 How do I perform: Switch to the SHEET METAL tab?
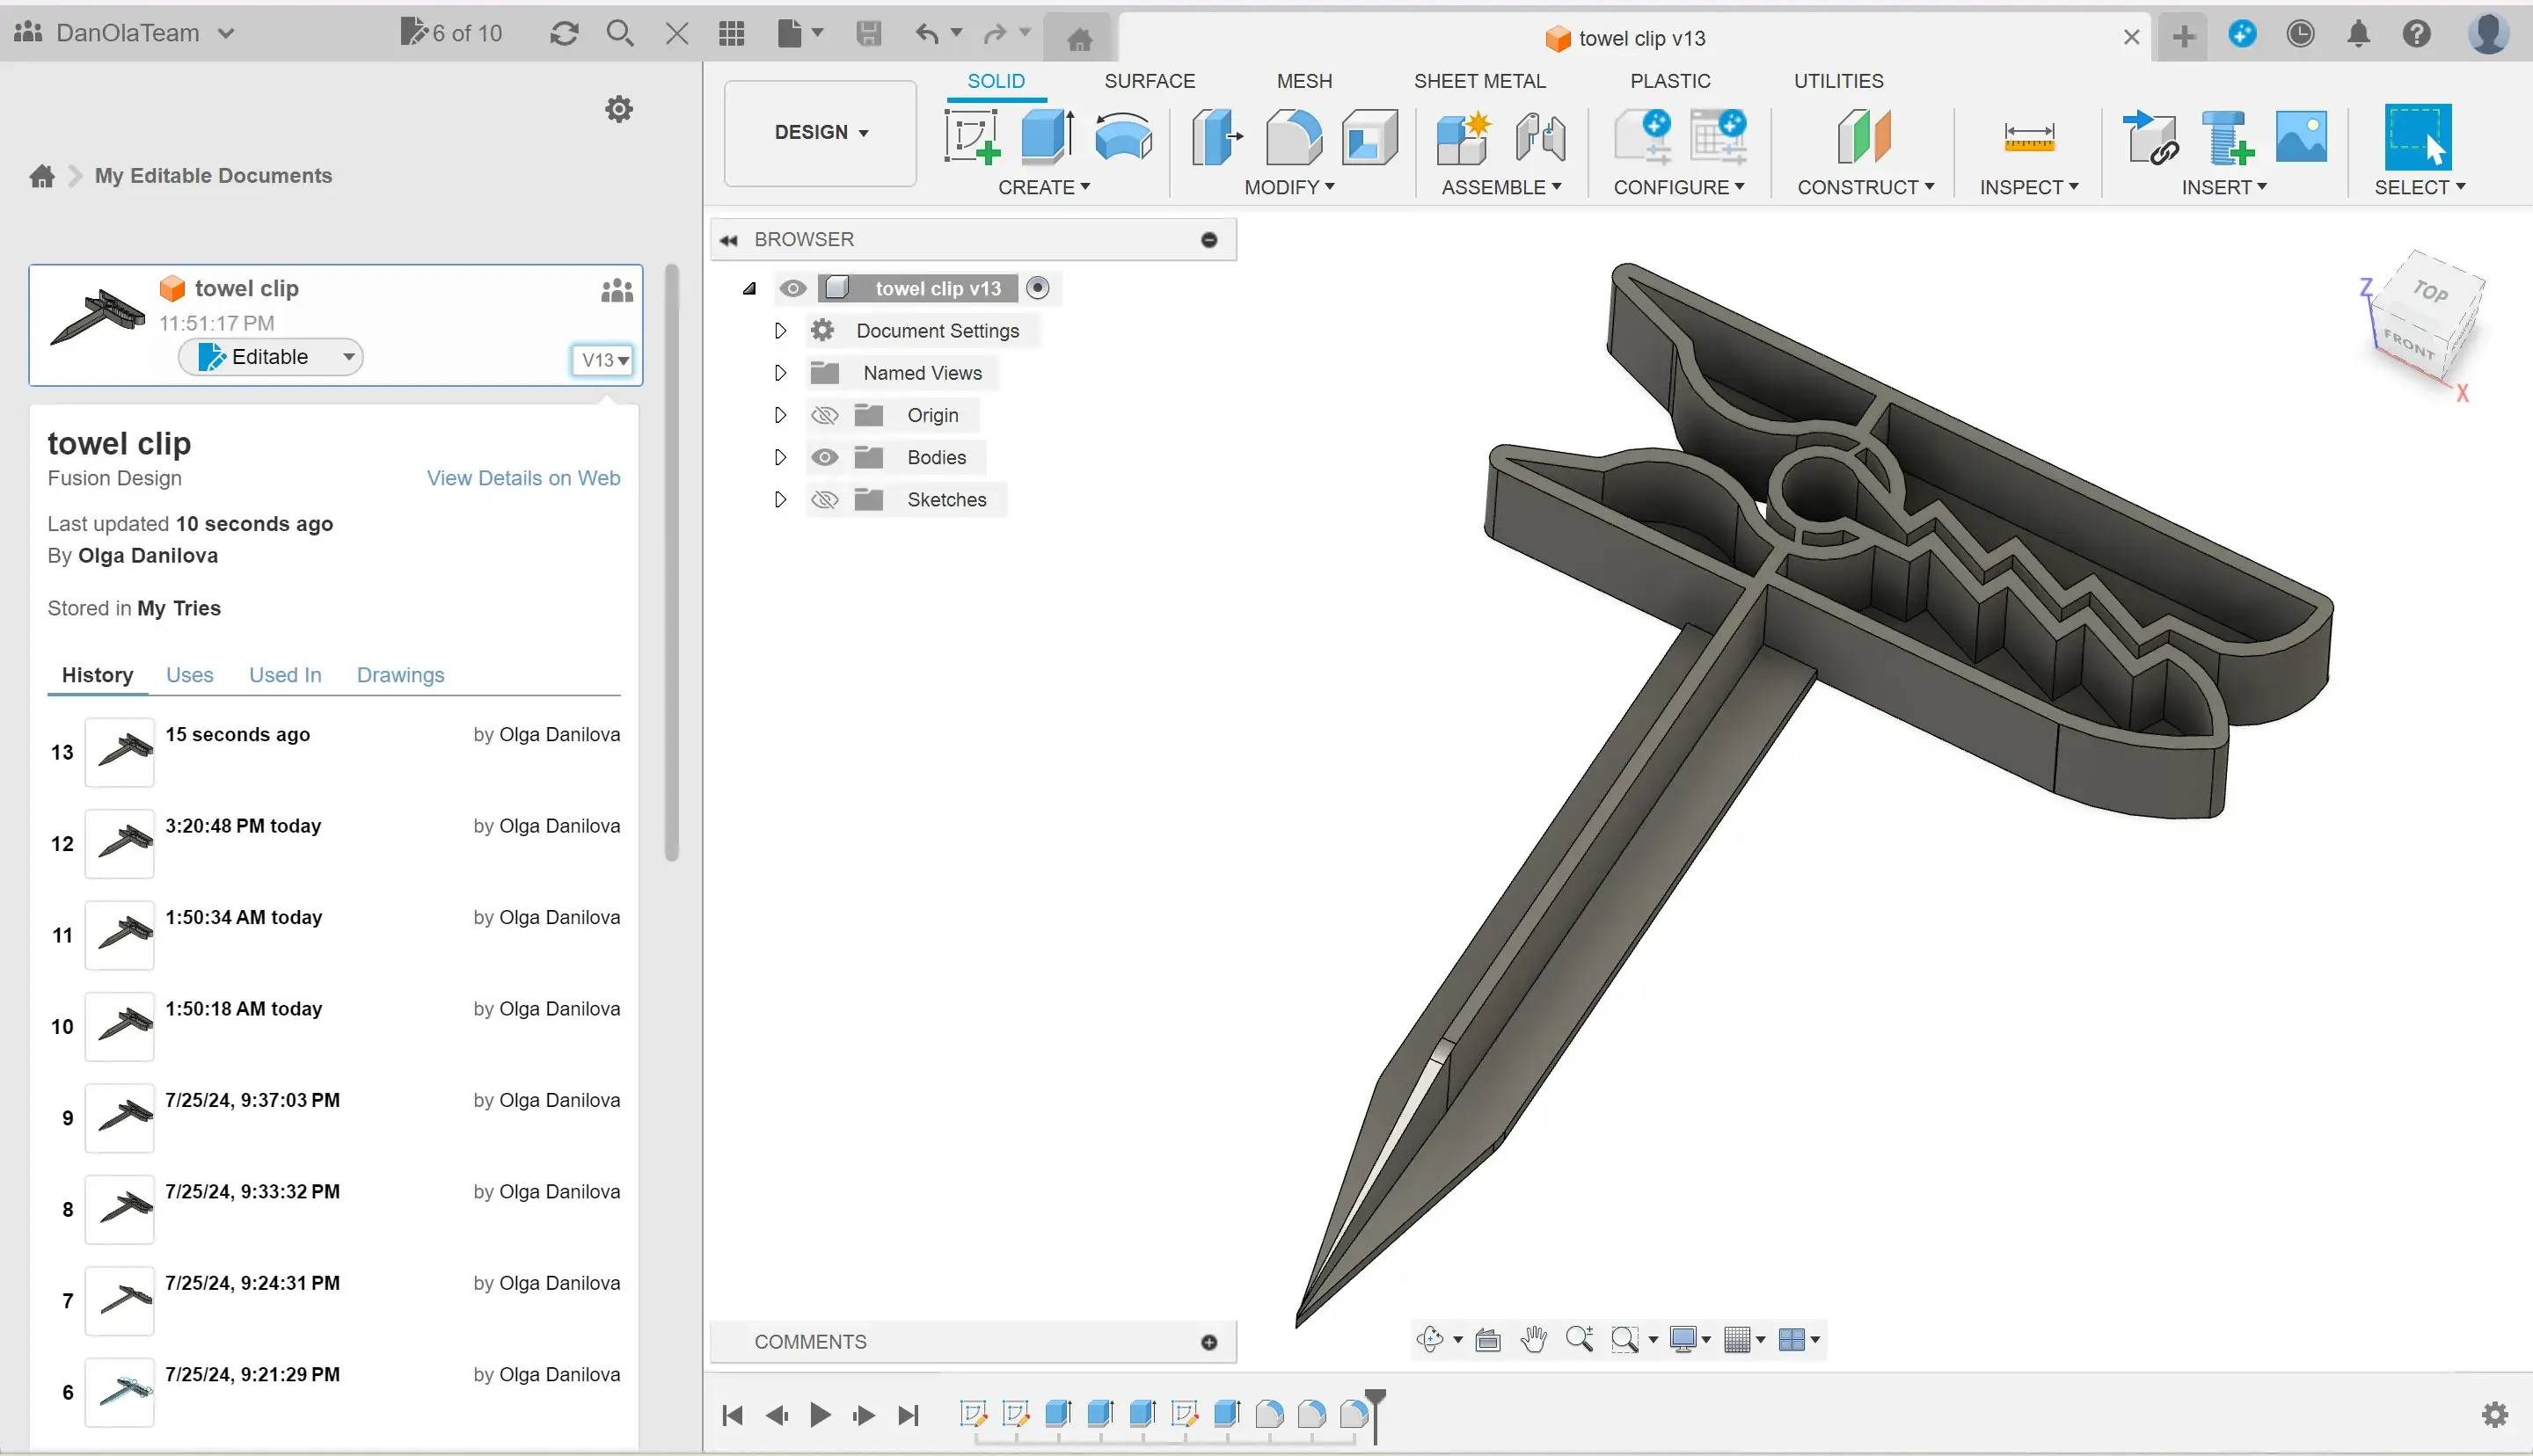tap(1479, 81)
